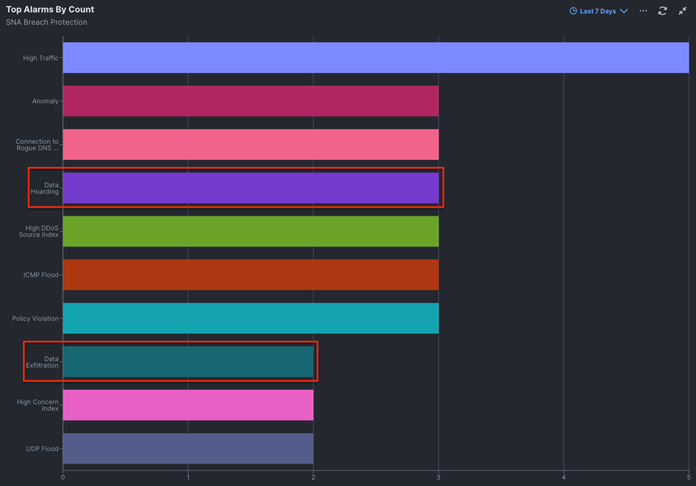696x486 pixels.
Task: Click the ICMP Flood axis label
Action: [41, 275]
